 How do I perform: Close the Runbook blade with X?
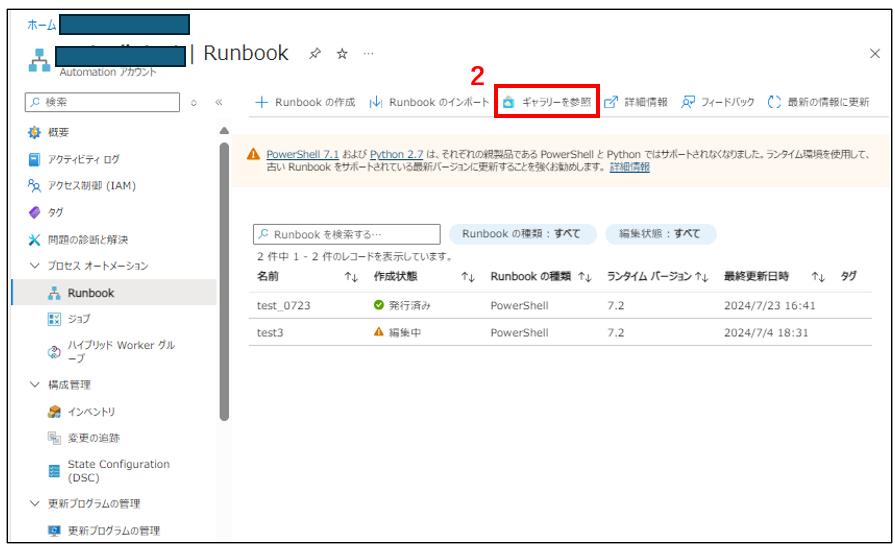pos(874,54)
